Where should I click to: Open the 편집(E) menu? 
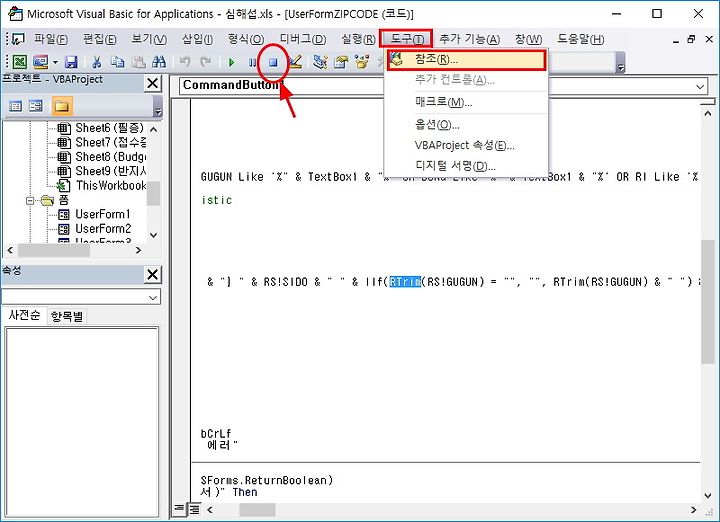[x=99, y=39]
